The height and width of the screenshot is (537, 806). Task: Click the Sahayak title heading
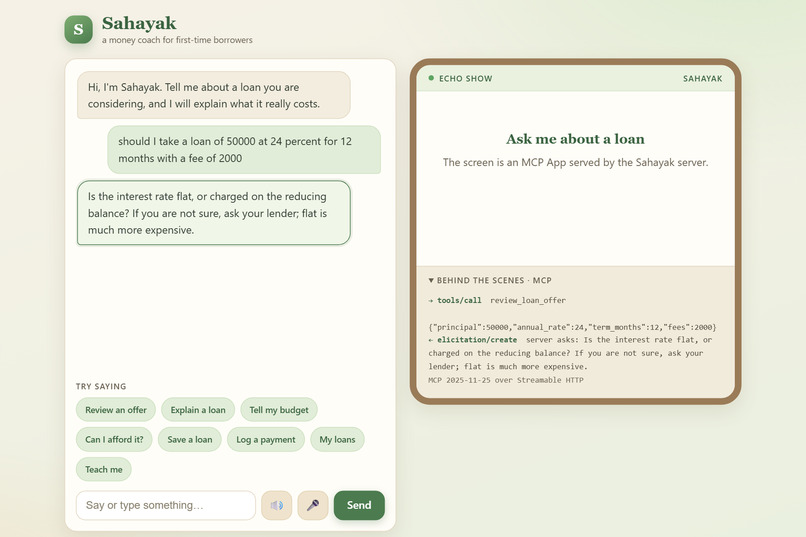pos(139,23)
